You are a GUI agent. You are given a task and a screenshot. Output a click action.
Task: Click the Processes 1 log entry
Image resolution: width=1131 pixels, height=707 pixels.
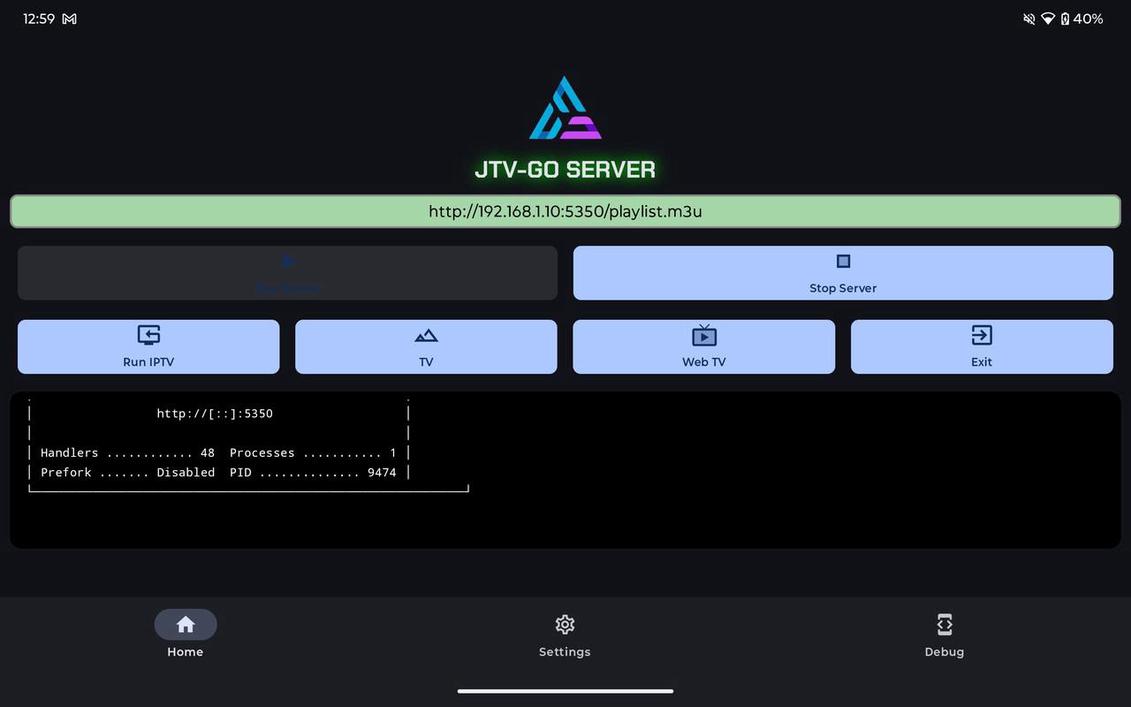coord(312,453)
